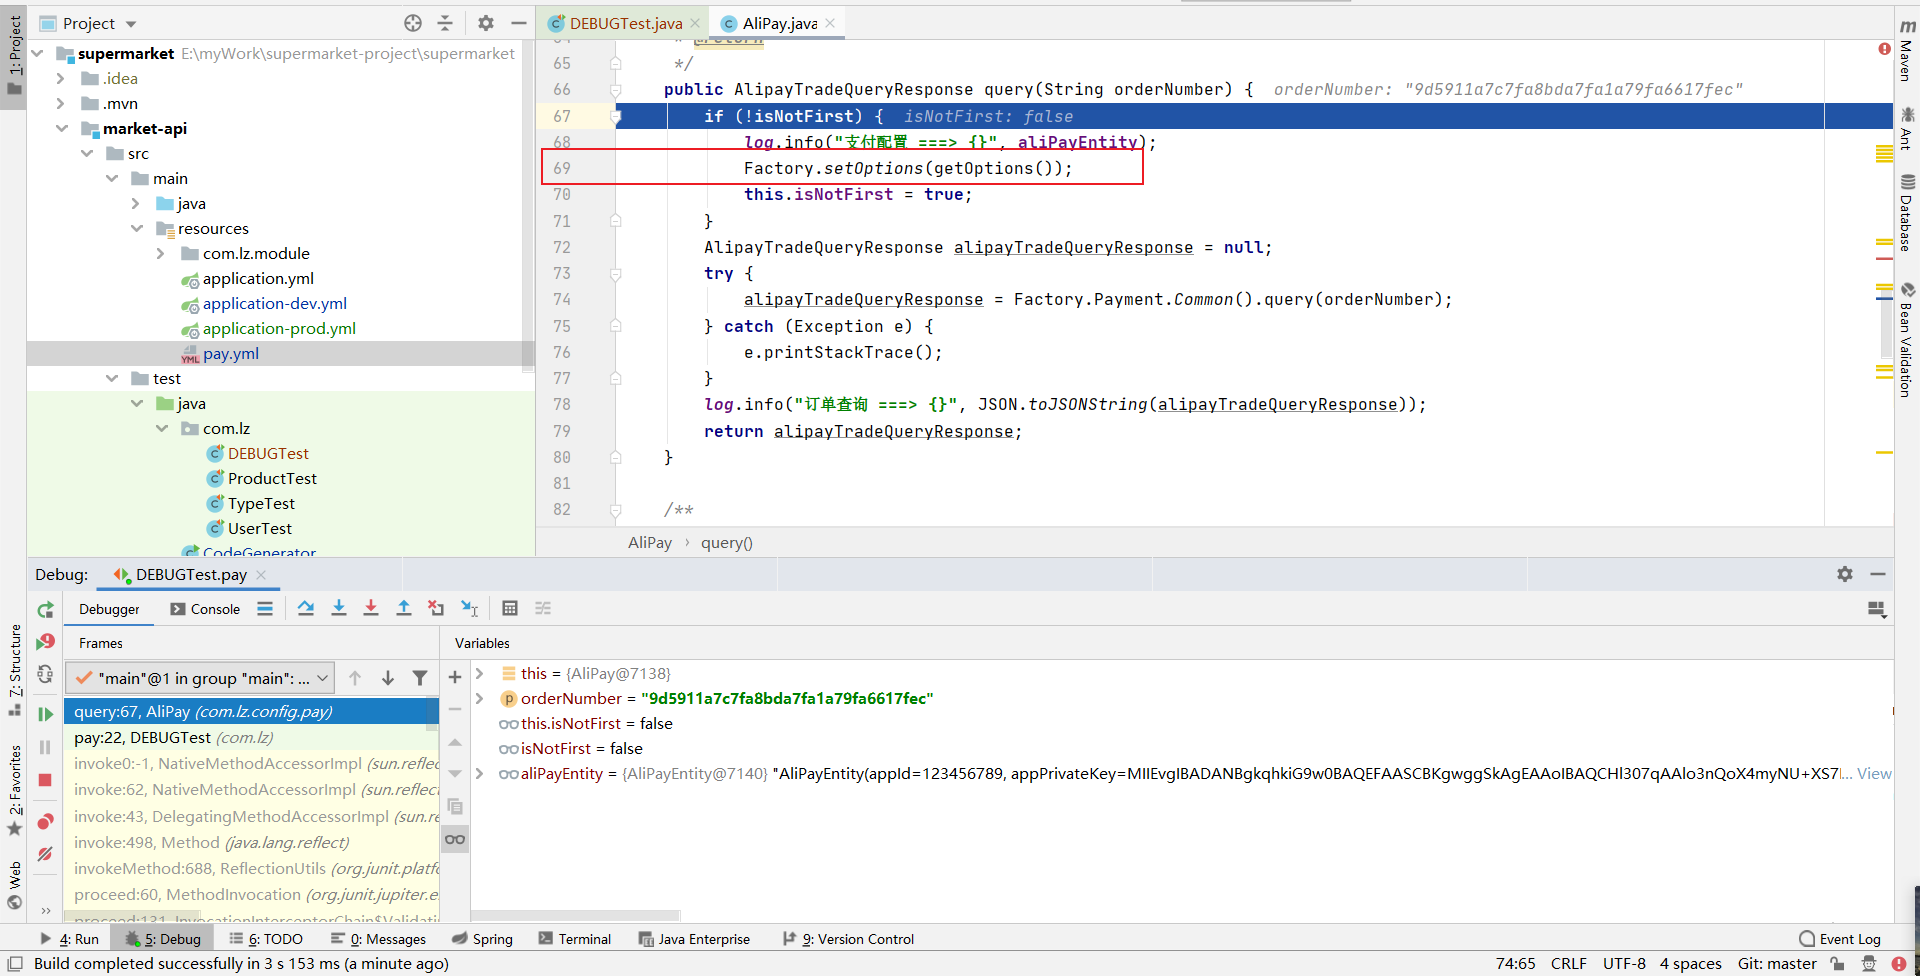Open the View Breakpoints icon
Viewport: 1920px width, 976px height.
point(45,822)
